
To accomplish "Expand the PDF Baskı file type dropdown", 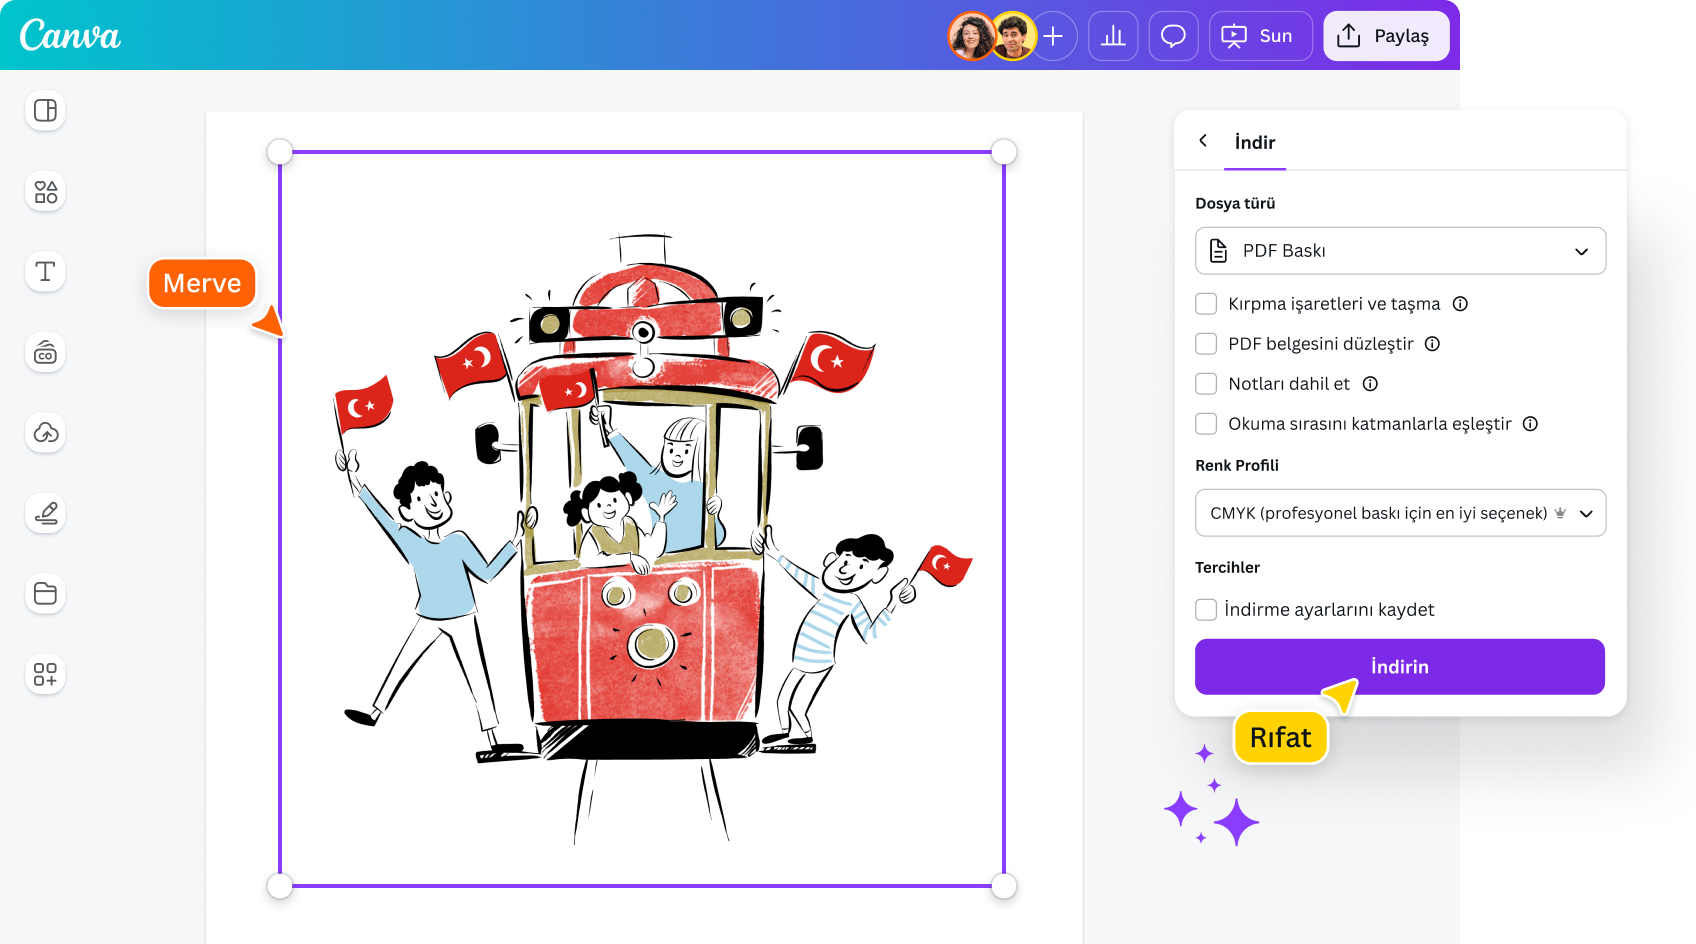I will click(1400, 251).
